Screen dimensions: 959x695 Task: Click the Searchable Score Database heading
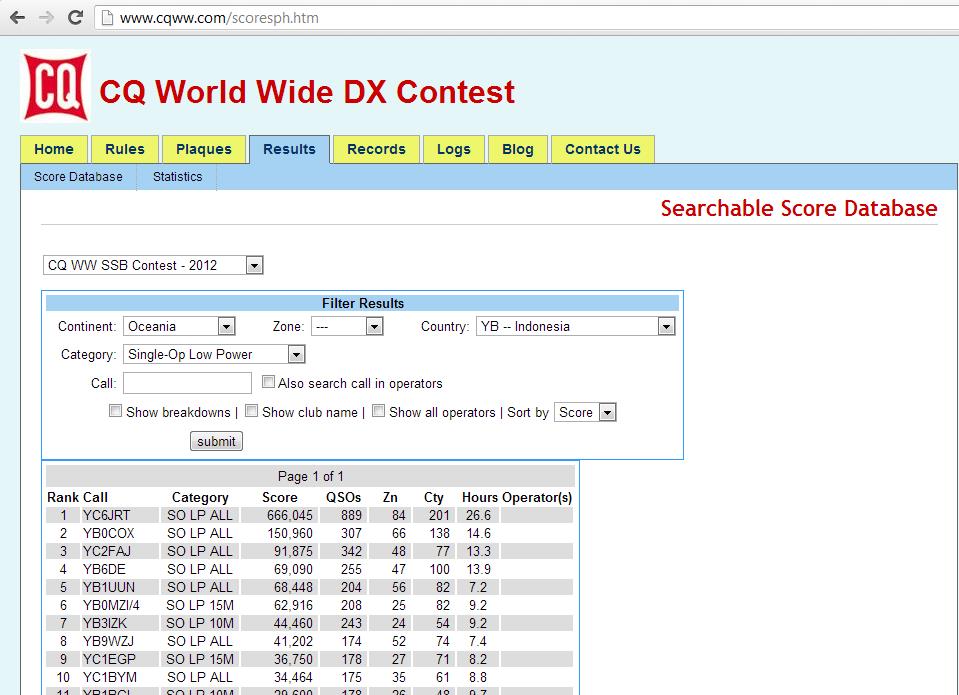tap(799, 209)
